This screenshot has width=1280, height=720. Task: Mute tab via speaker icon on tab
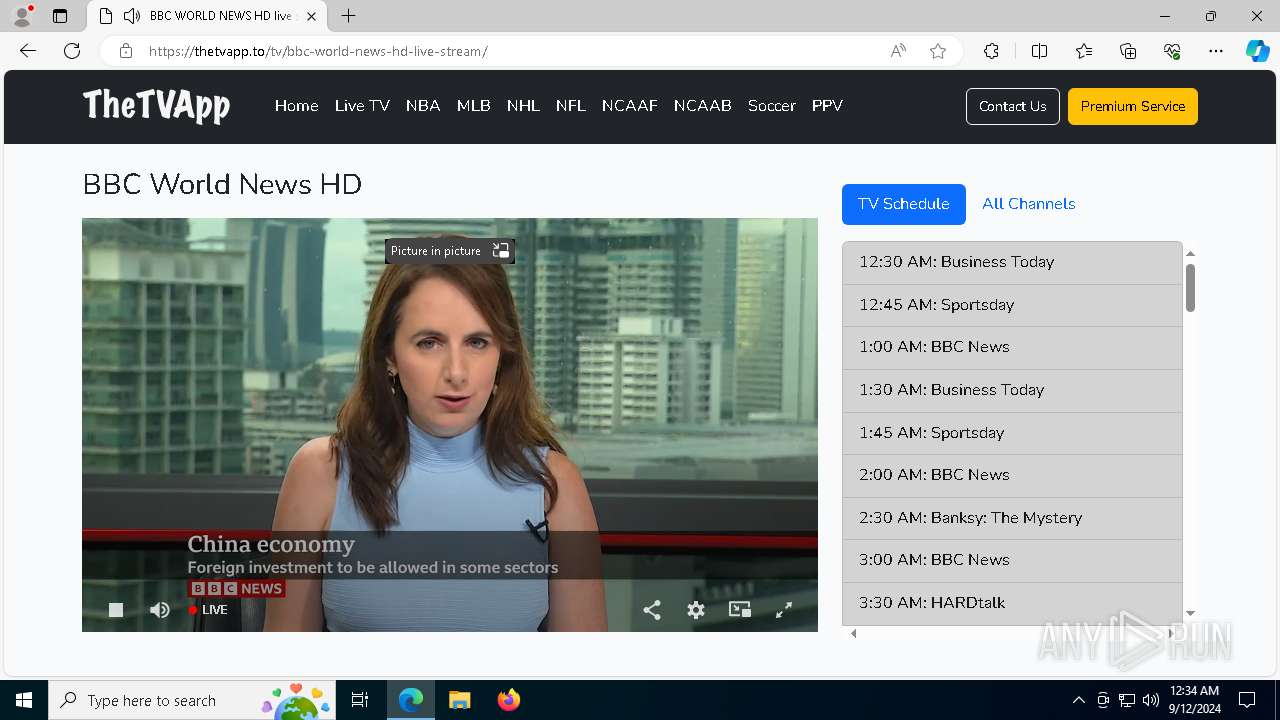pyautogui.click(x=132, y=16)
